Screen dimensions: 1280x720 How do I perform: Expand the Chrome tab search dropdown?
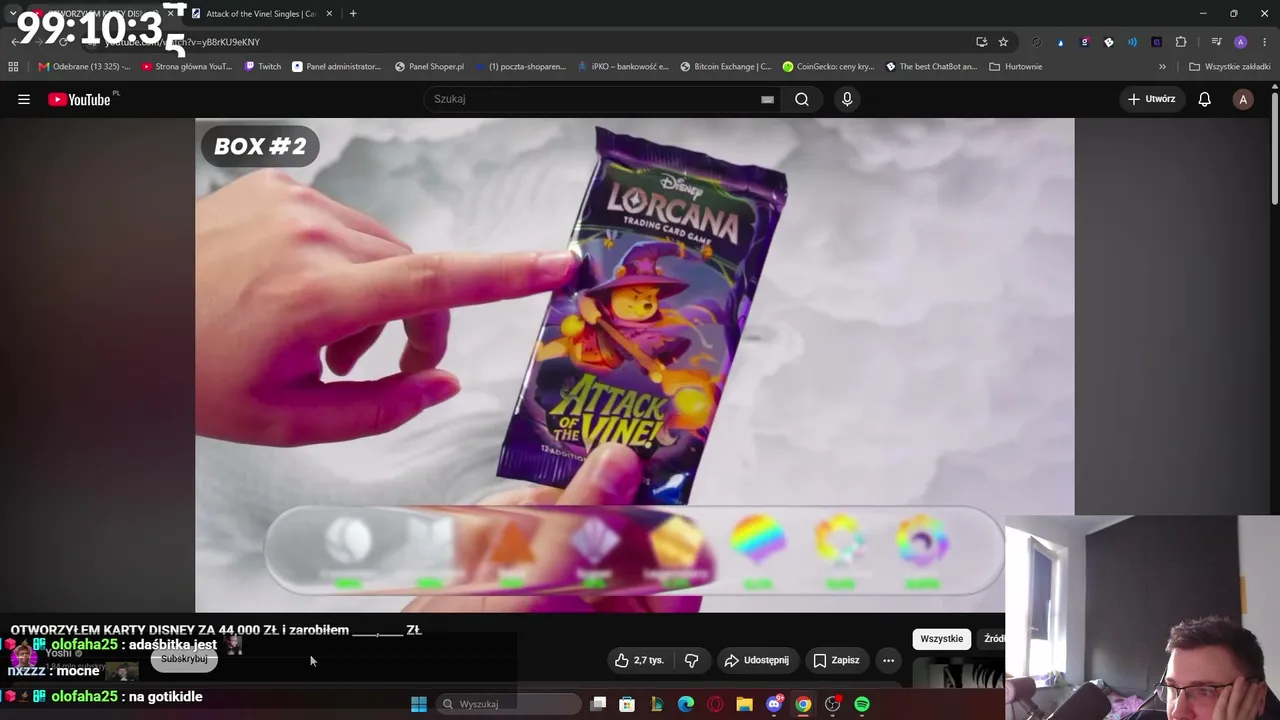12,13
